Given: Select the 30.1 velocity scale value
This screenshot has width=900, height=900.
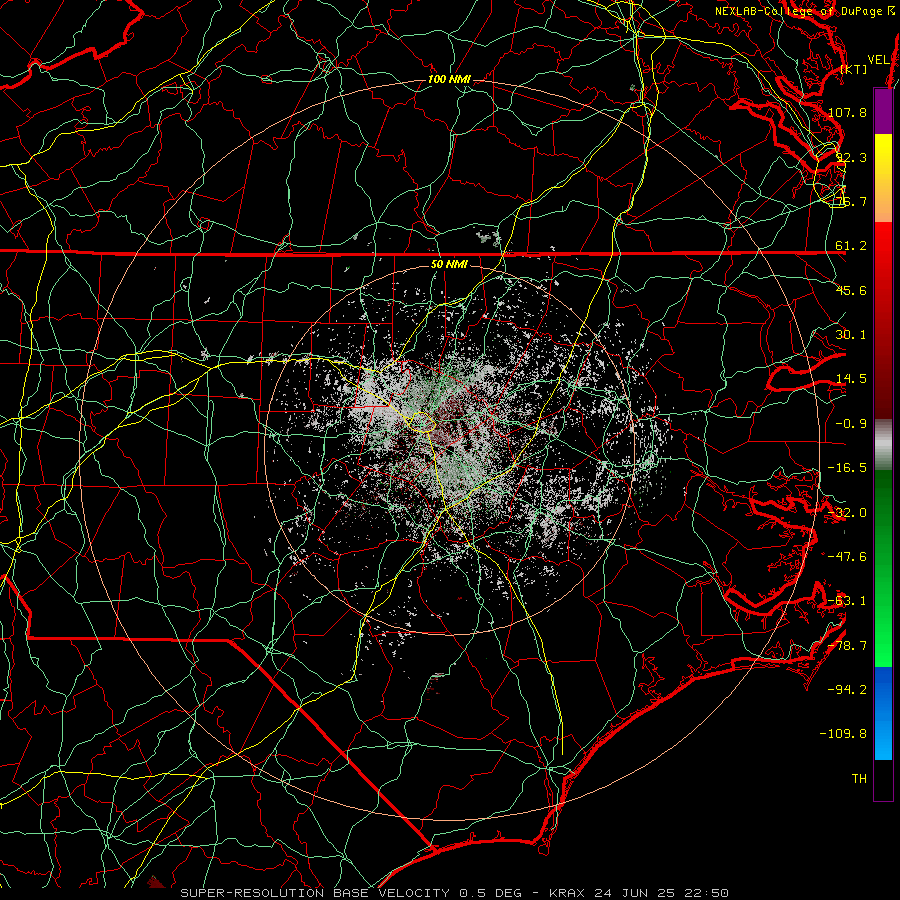Looking at the screenshot, I should [851, 335].
